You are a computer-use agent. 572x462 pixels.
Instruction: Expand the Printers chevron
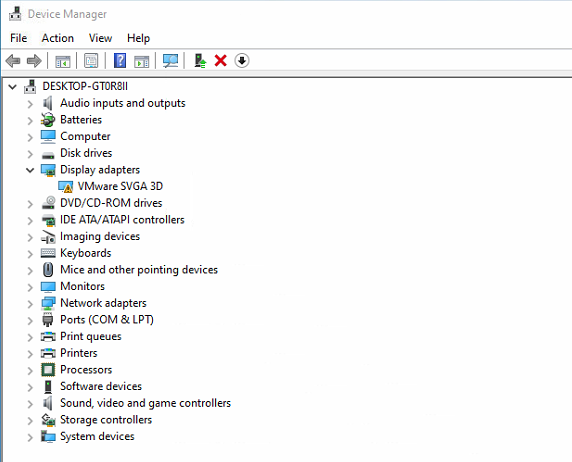point(30,354)
